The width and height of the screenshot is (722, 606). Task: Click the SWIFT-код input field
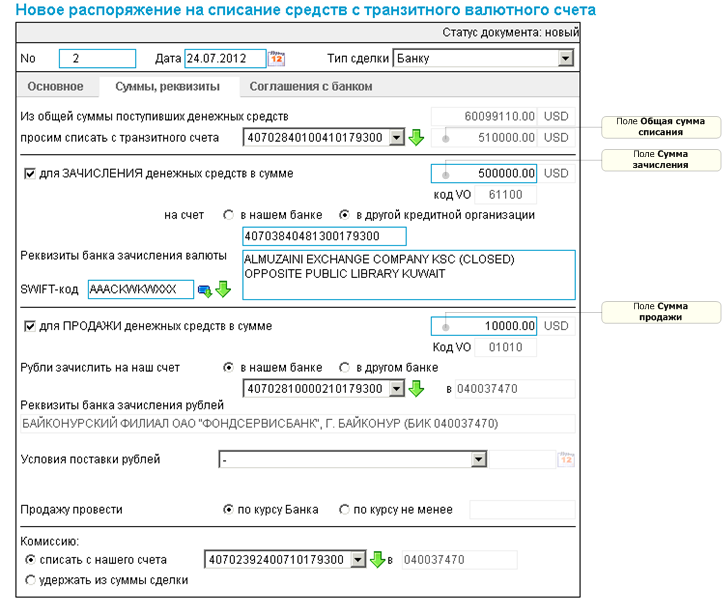pyautogui.click(x=140, y=290)
